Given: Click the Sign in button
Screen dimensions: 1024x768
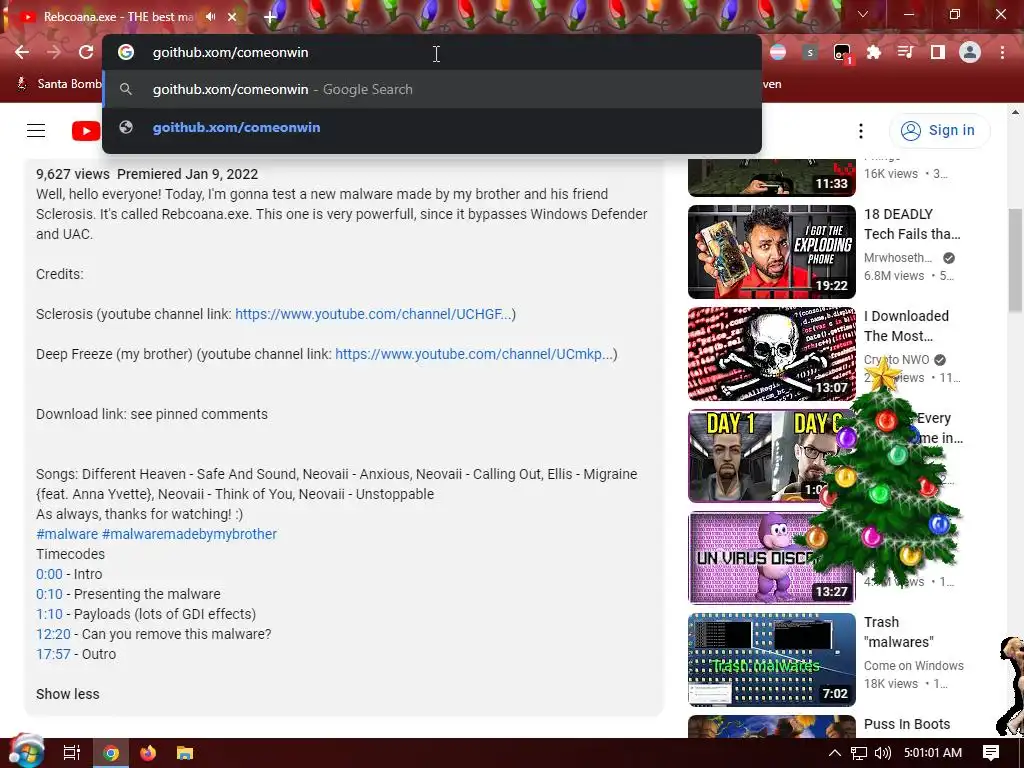Looking at the screenshot, I should (939, 131).
